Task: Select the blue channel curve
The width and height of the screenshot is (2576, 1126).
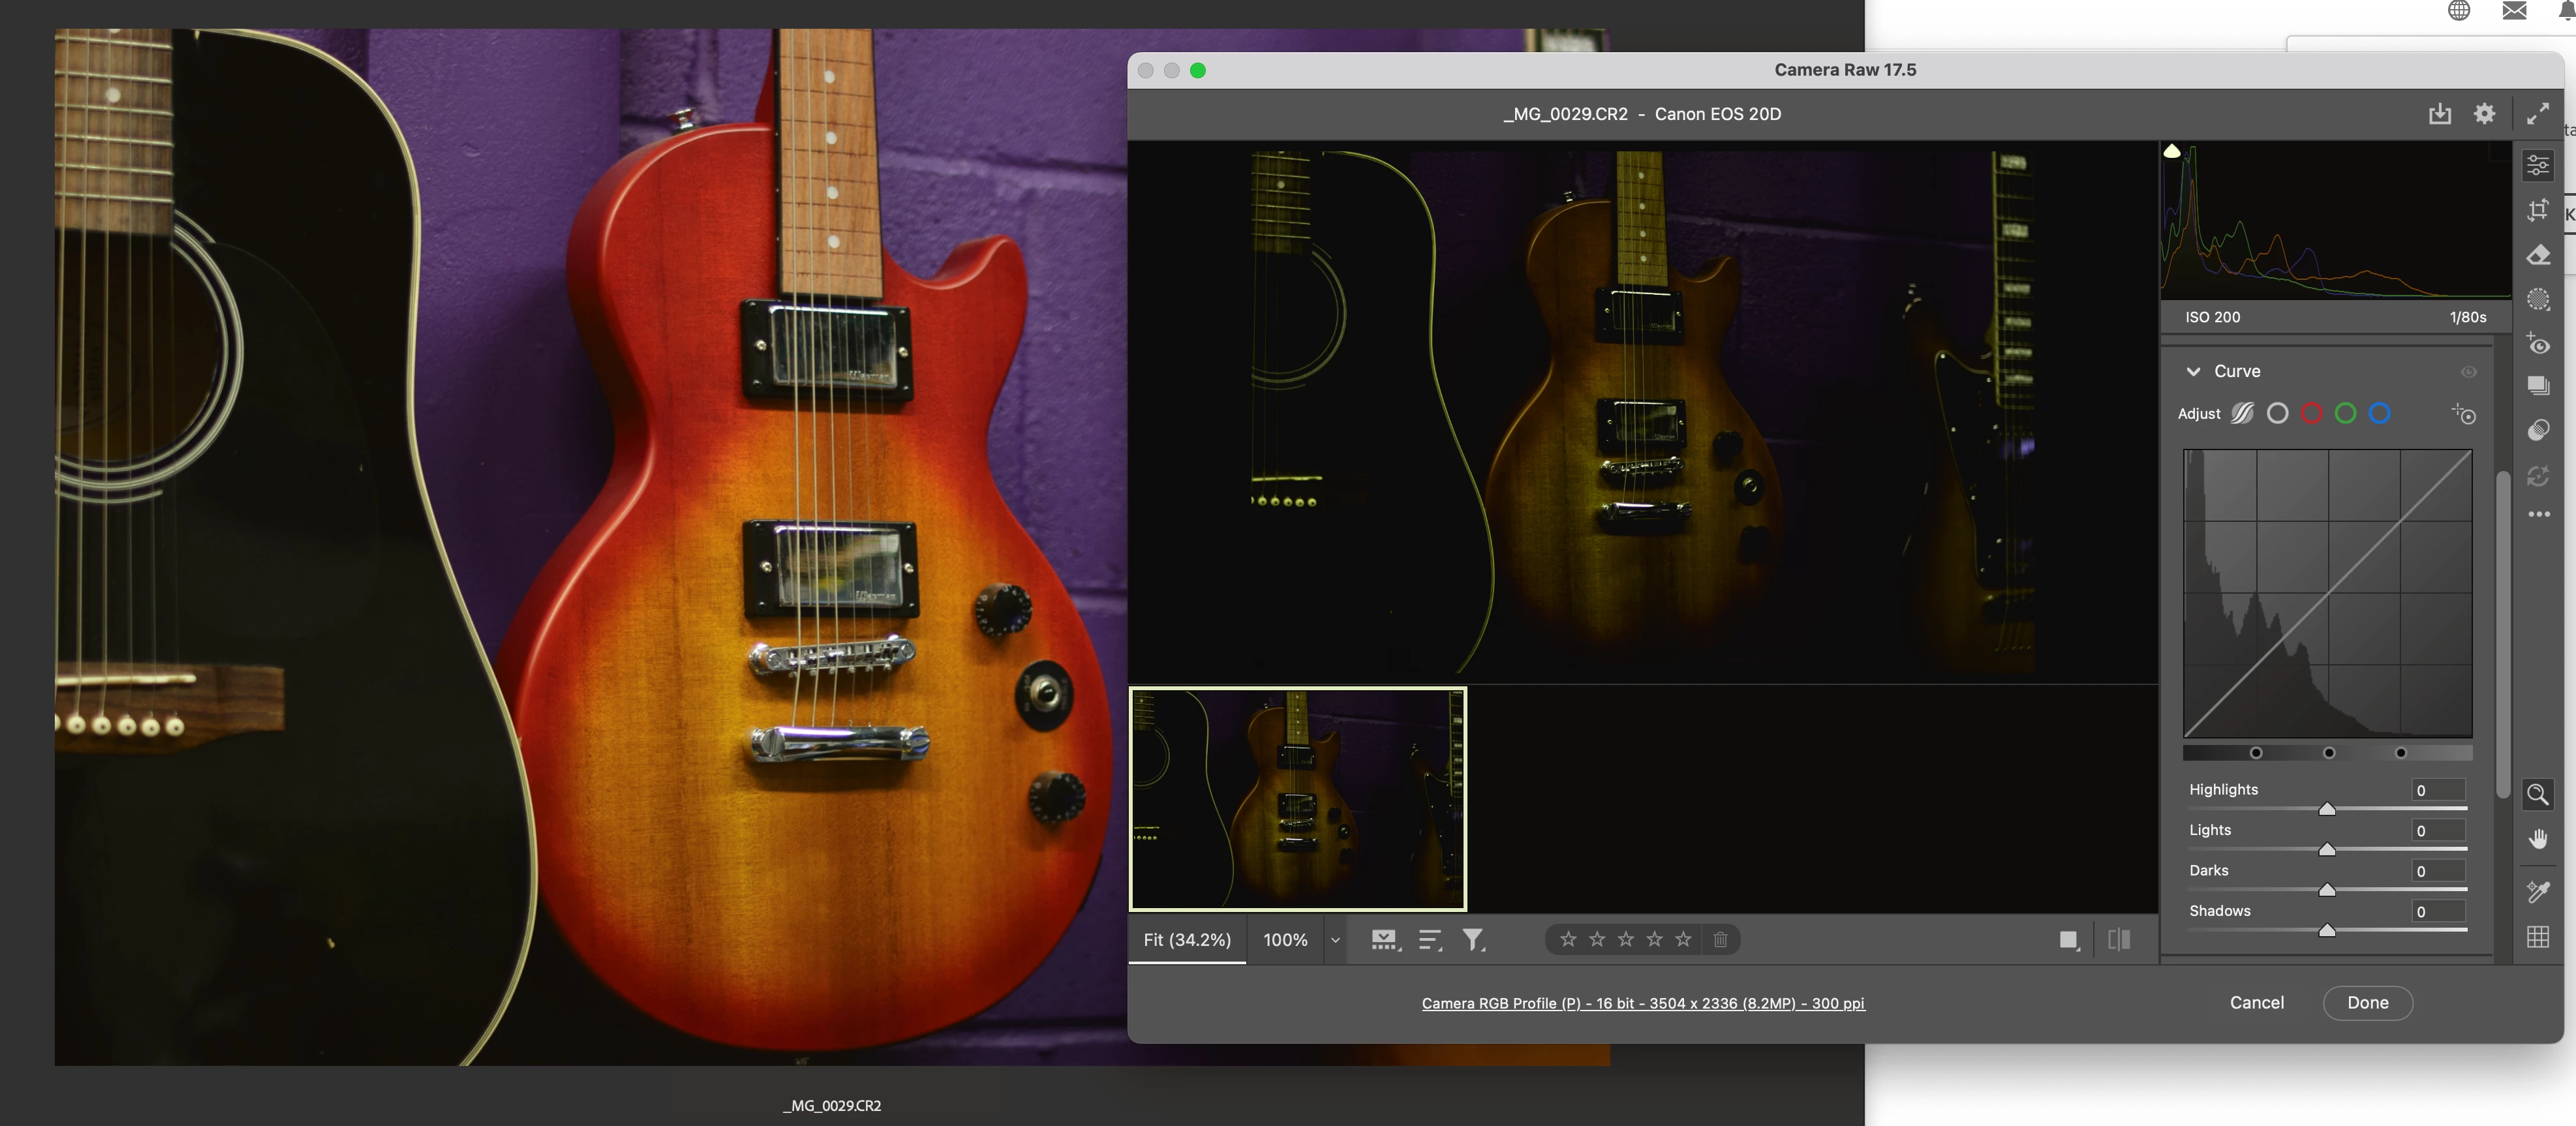Action: [x=2380, y=413]
